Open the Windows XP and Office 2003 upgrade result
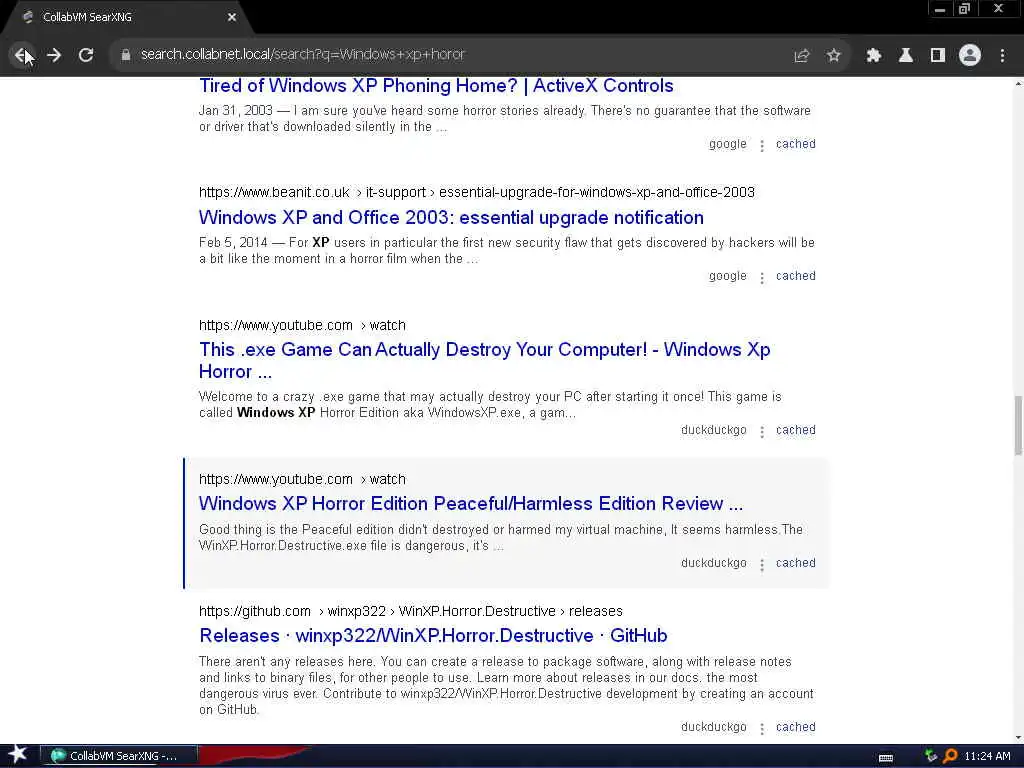This screenshot has width=1024, height=768. 451,217
